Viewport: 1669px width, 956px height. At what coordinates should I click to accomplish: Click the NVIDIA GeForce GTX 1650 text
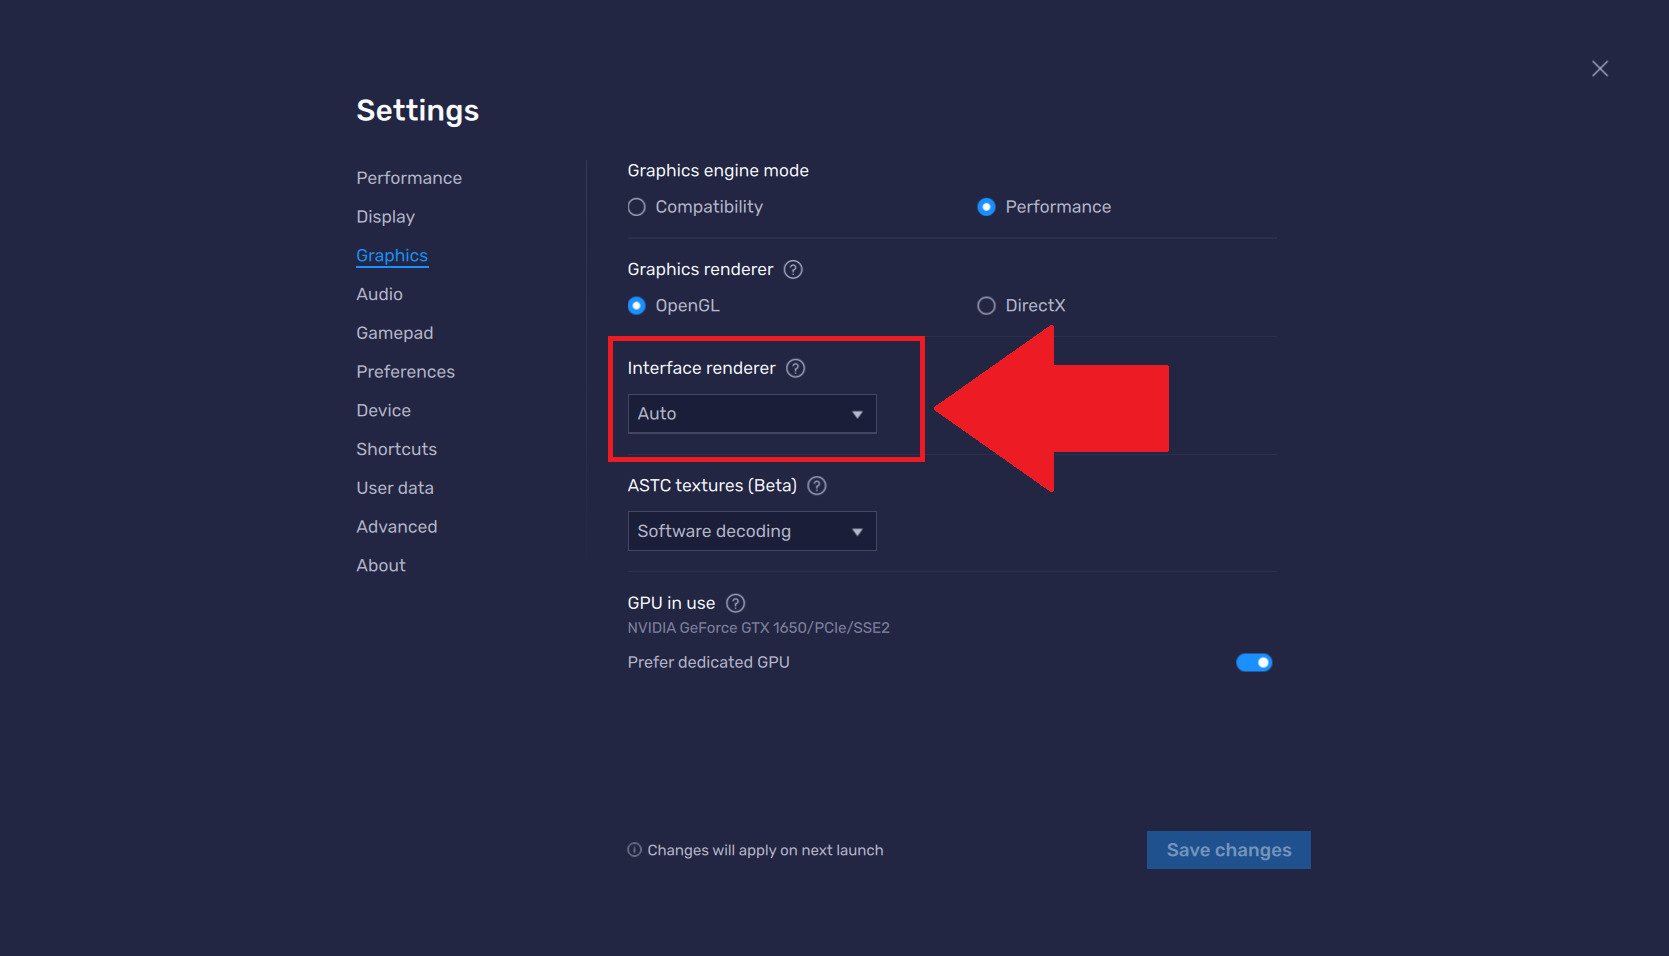pos(758,628)
